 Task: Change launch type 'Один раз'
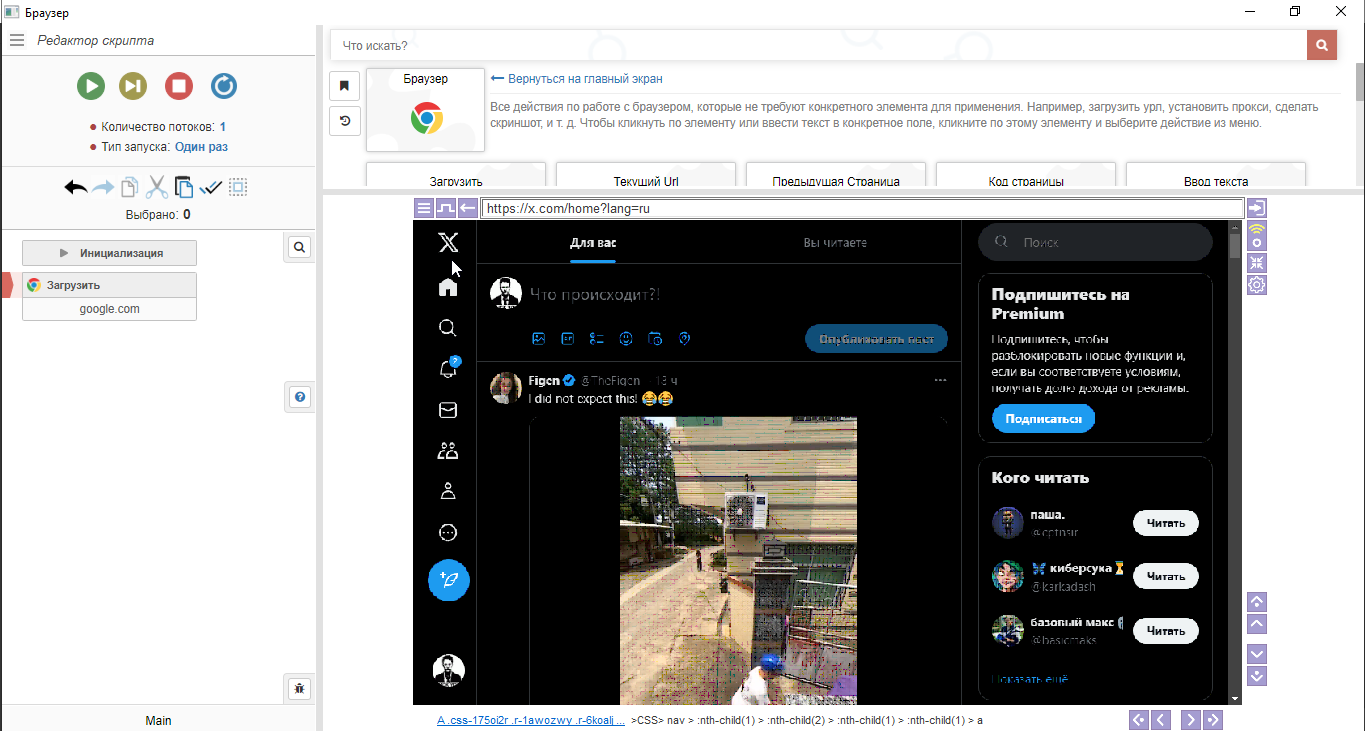pyautogui.click(x=201, y=147)
